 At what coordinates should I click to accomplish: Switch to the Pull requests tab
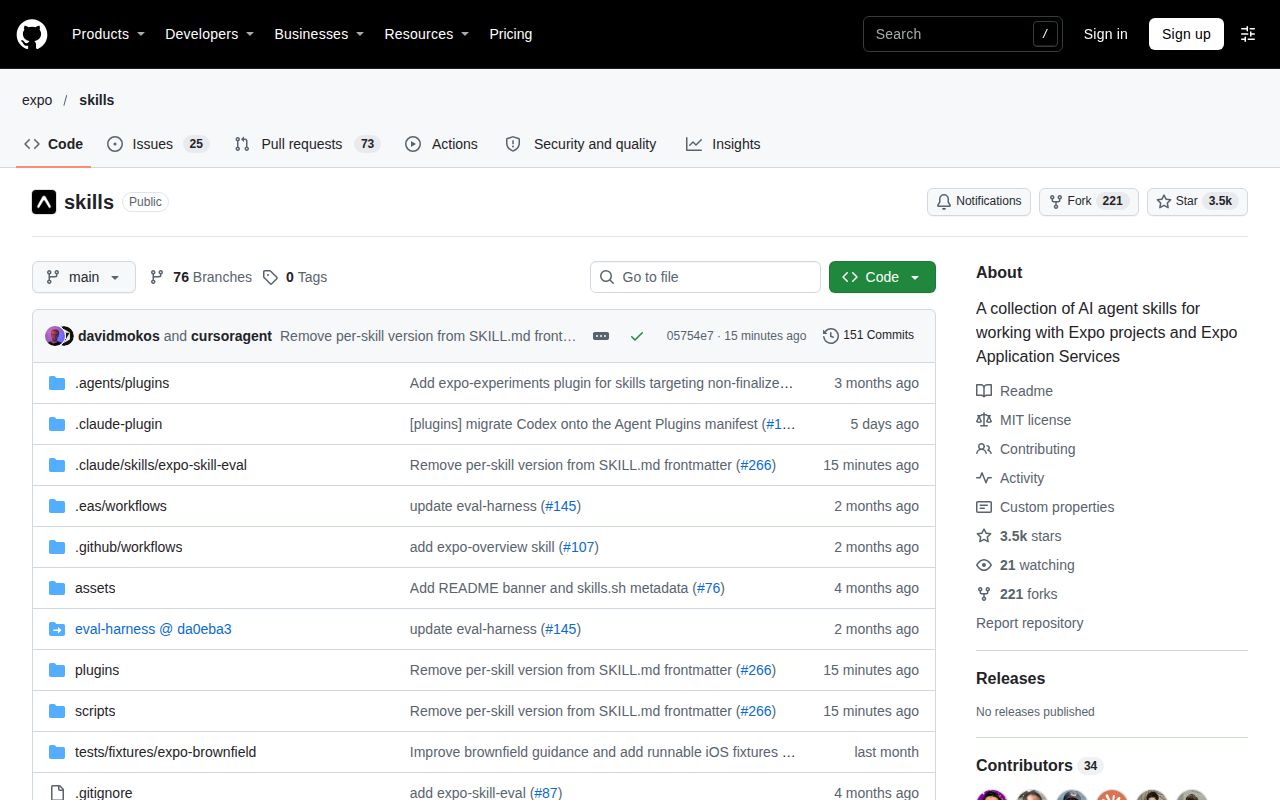click(x=307, y=144)
